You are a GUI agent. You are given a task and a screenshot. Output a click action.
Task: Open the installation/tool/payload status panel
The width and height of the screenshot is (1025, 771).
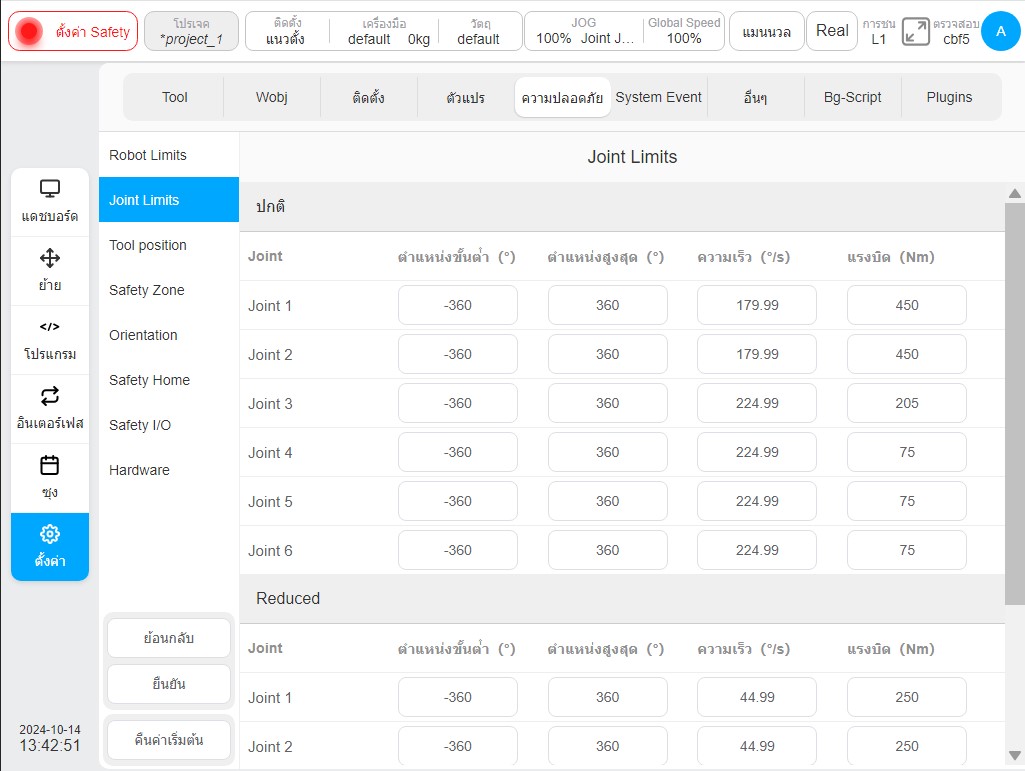coord(384,31)
